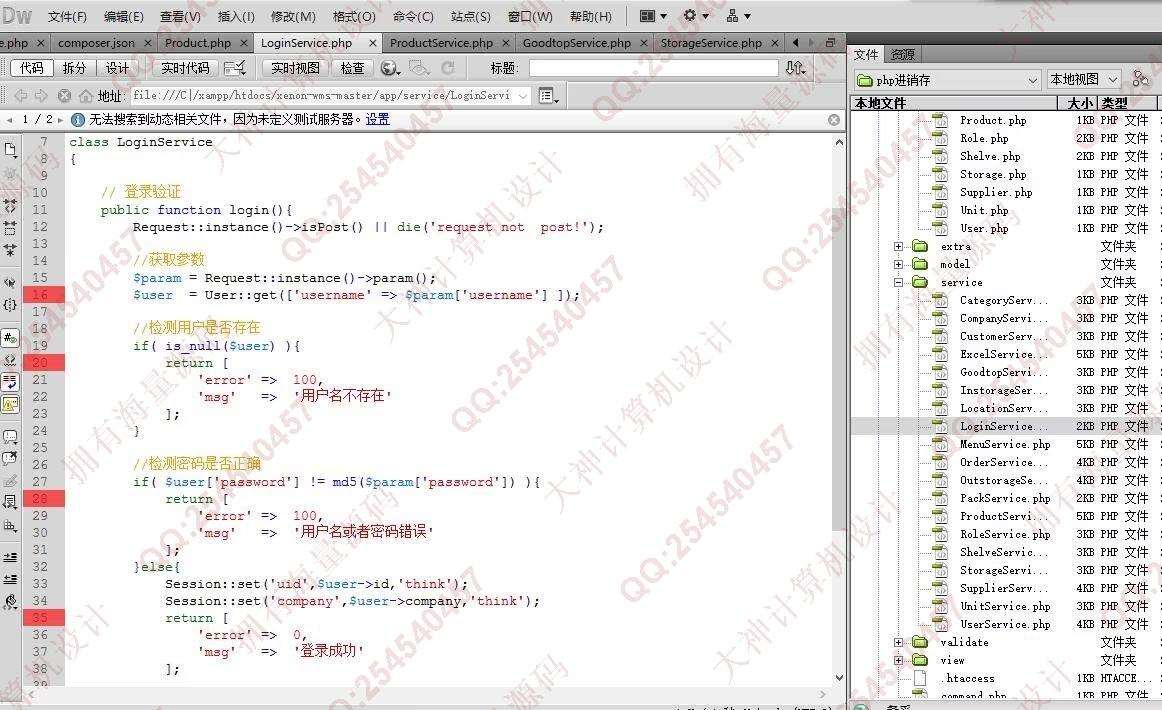Open file management dropdown next to title field

tap(795, 68)
